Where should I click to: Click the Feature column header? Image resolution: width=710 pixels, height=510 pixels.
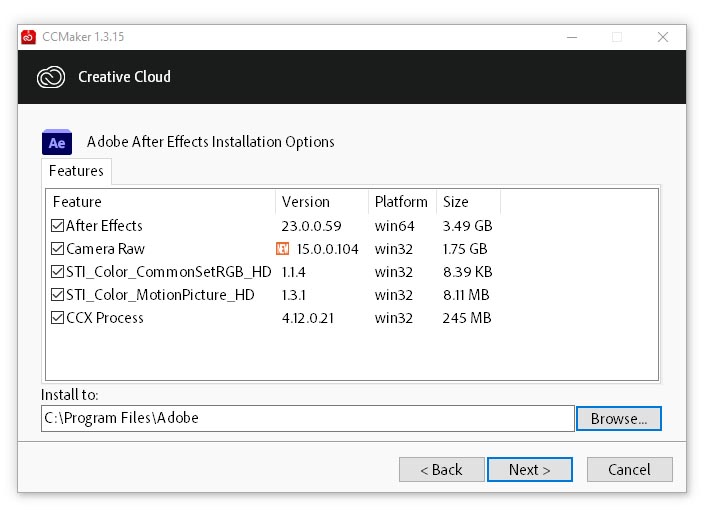(x=161, y=202)
